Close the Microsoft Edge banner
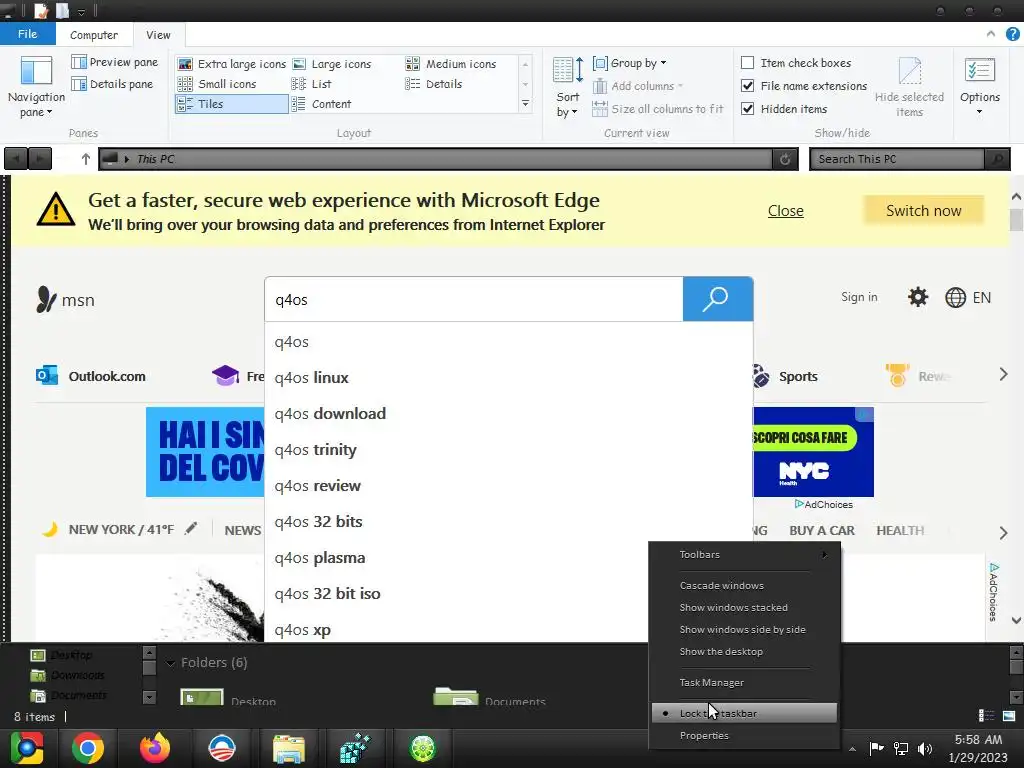This screenshot has width=1024, height=768. click(786, 211)
